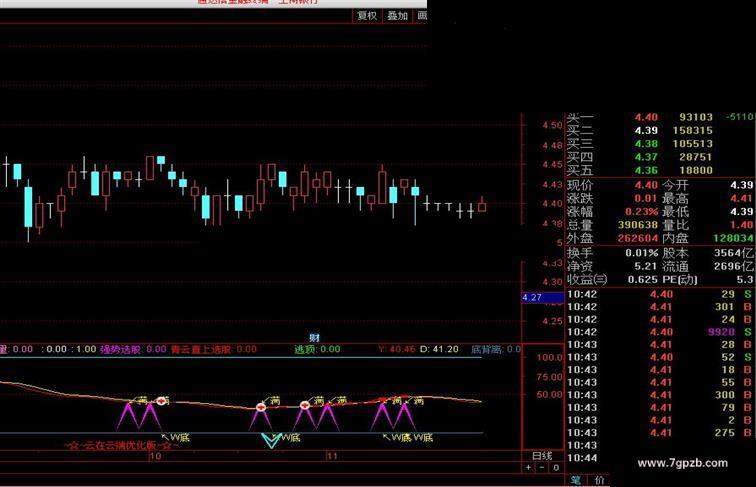Viewport: 756px width, 487px height.
Task: Click the 涨幅 0.23% value
Action: pos(641,212)
